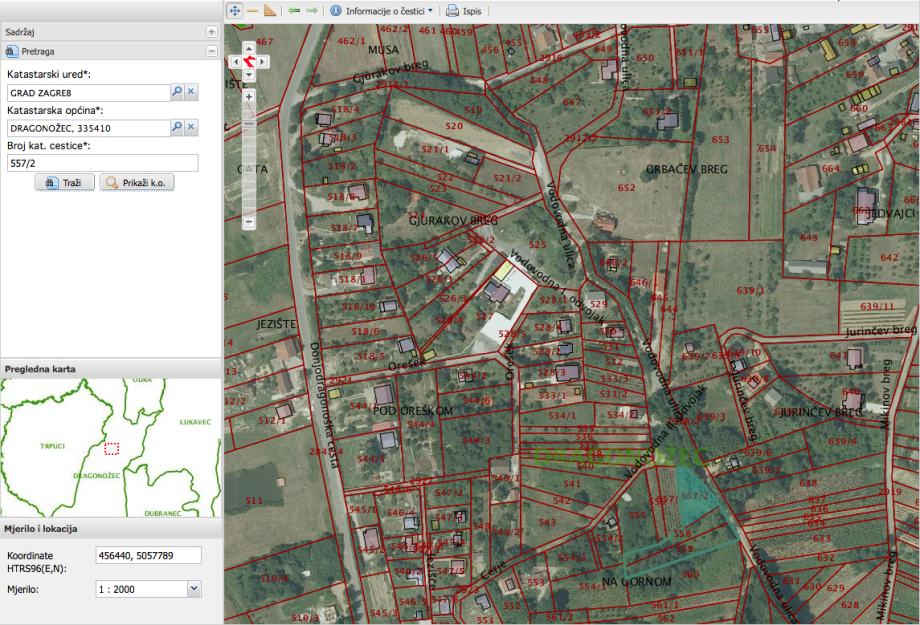This screenshot has height=625, width=920.
Task: Zoom in with the plus button
Action: click(248, 95)
